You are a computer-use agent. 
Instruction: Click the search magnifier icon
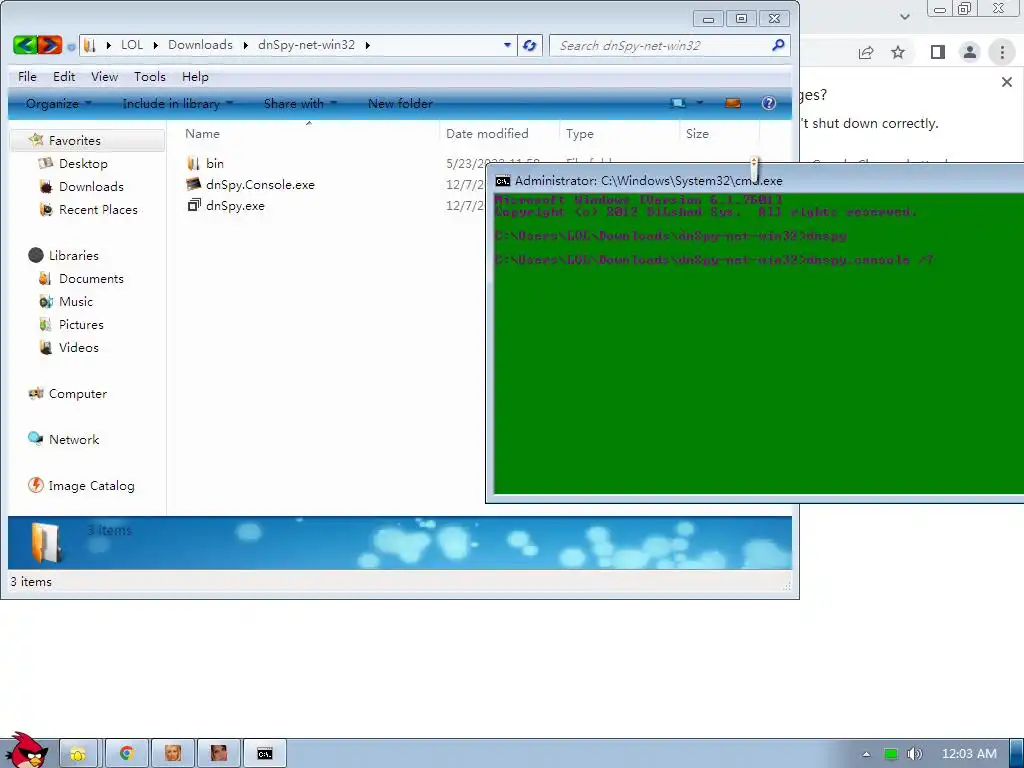click(778, 45)
